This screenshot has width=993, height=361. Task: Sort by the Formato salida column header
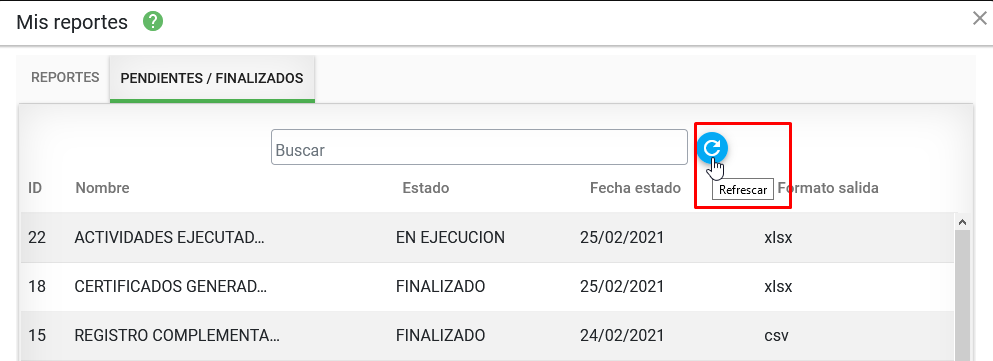click(828, 188)
